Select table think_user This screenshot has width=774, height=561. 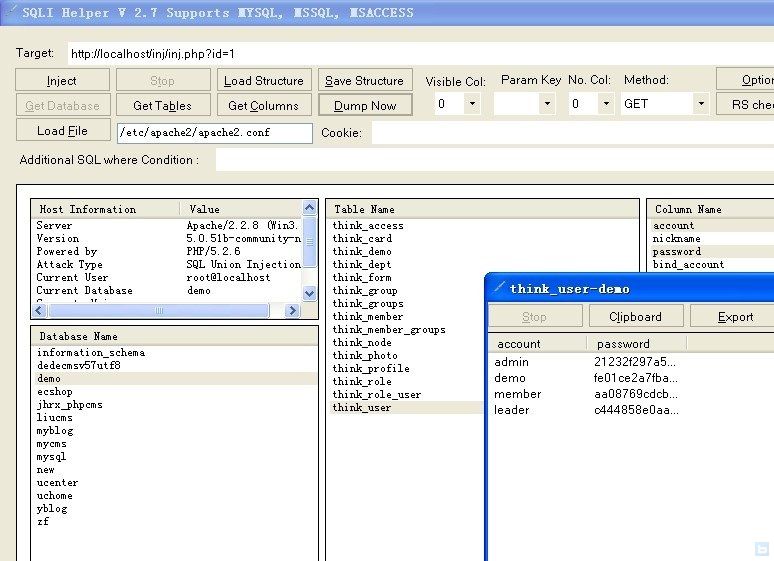(x=406, y=407)
